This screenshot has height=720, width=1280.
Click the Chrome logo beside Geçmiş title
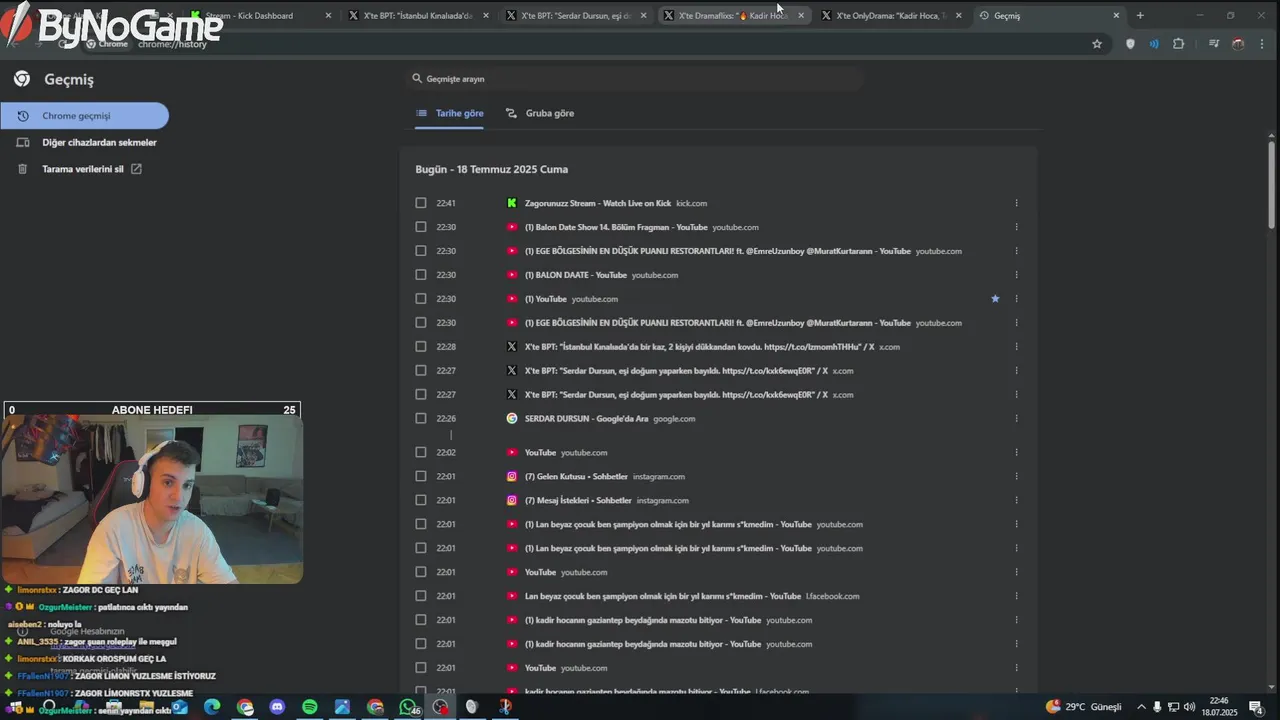[x=22, y=79]
